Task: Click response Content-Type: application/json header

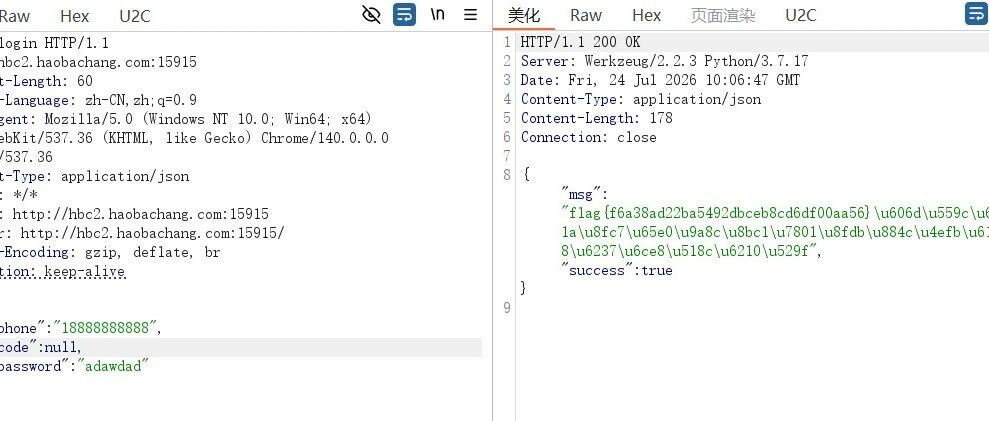Action: 641,99
